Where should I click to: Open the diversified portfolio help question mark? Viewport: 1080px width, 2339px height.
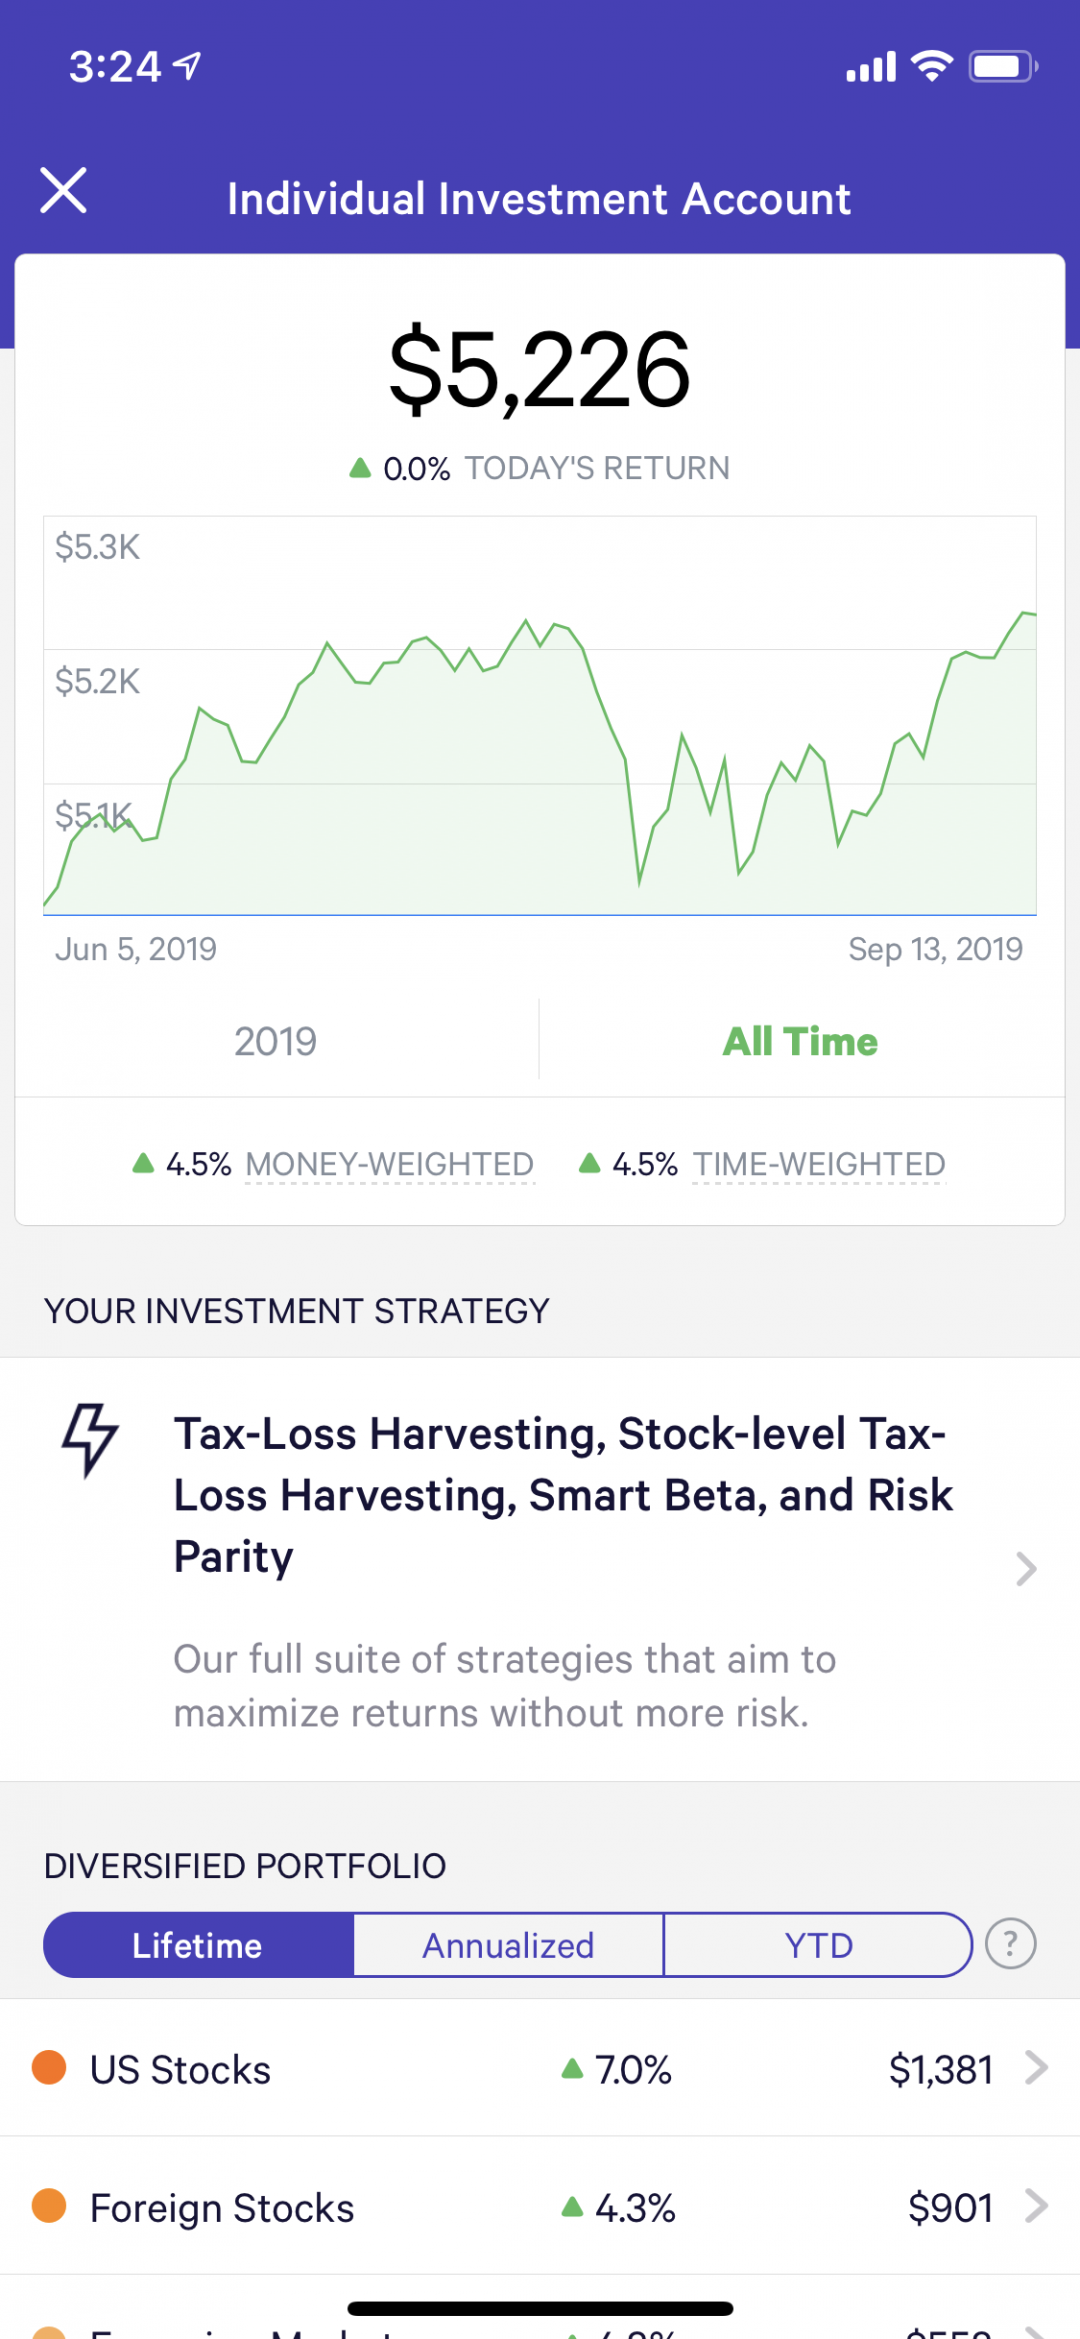pyautogui.click(x=1010, y=1945)
